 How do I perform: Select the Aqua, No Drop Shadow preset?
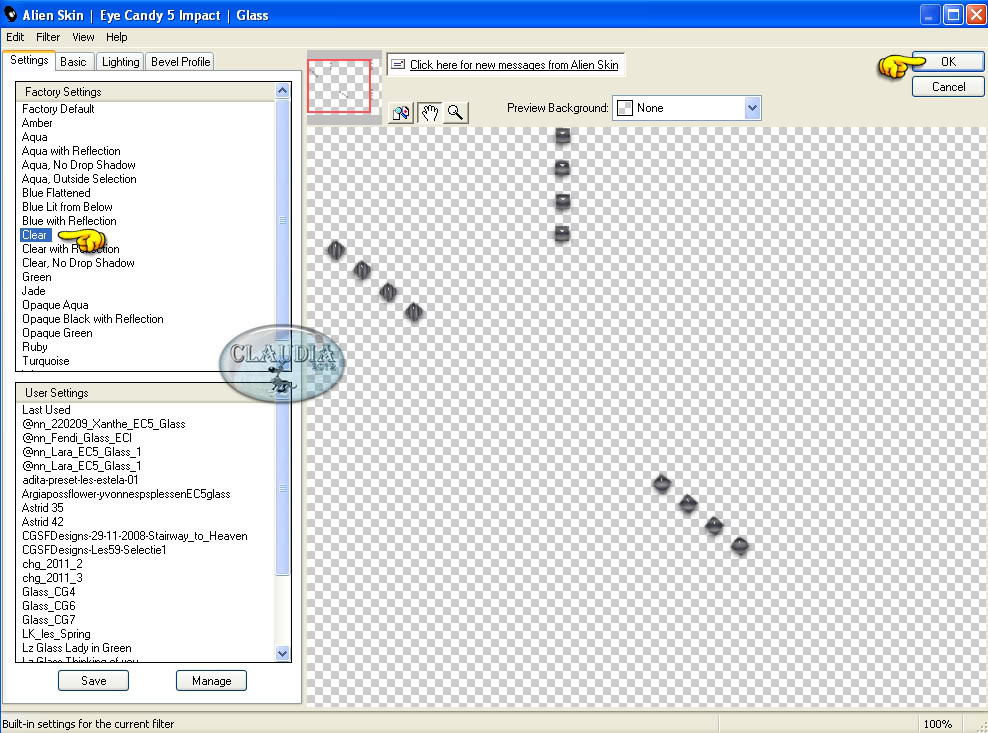79,164
